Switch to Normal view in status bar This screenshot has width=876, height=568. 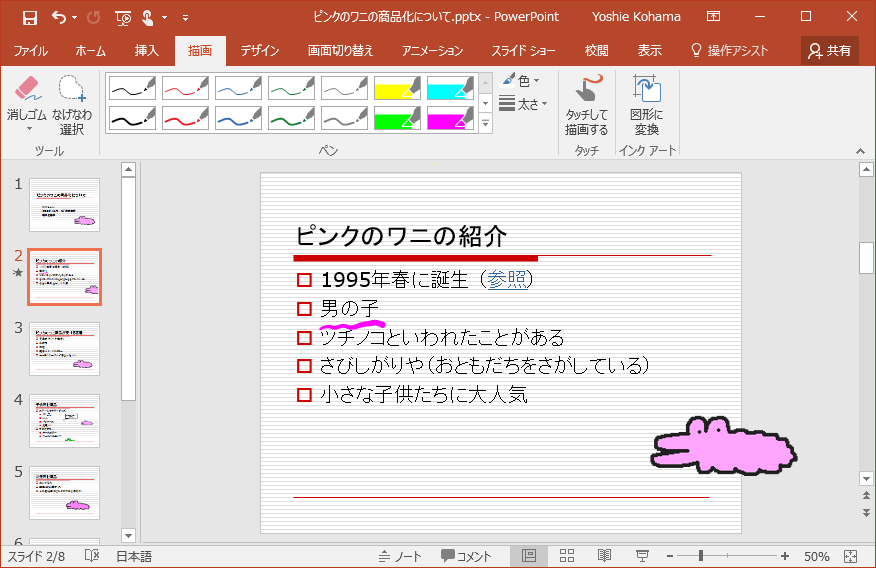click(x=529, y=556)
